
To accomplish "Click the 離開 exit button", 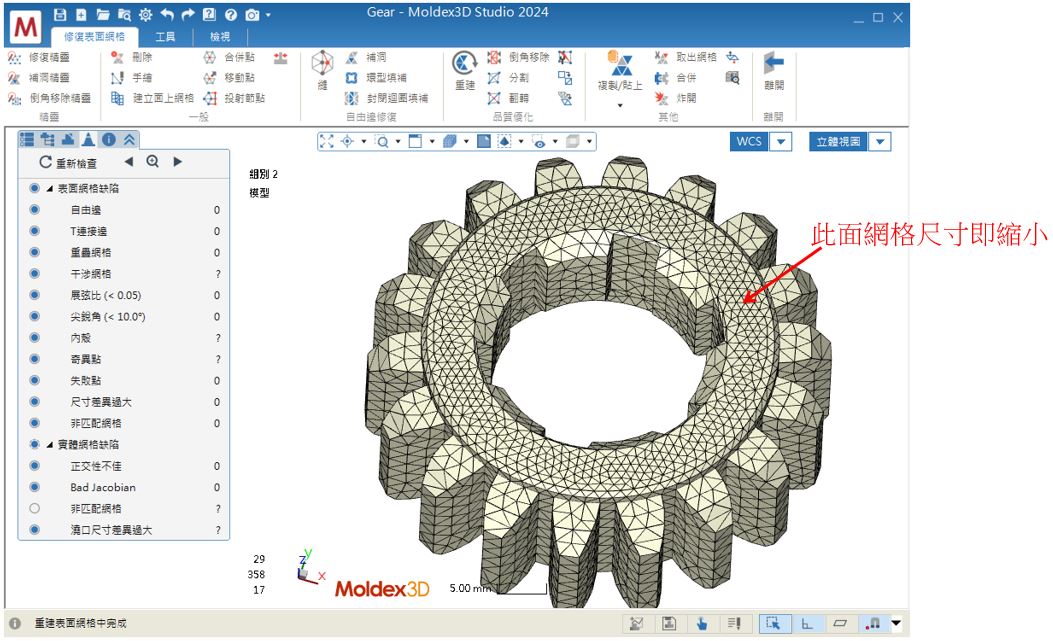I will coord(774,71).
